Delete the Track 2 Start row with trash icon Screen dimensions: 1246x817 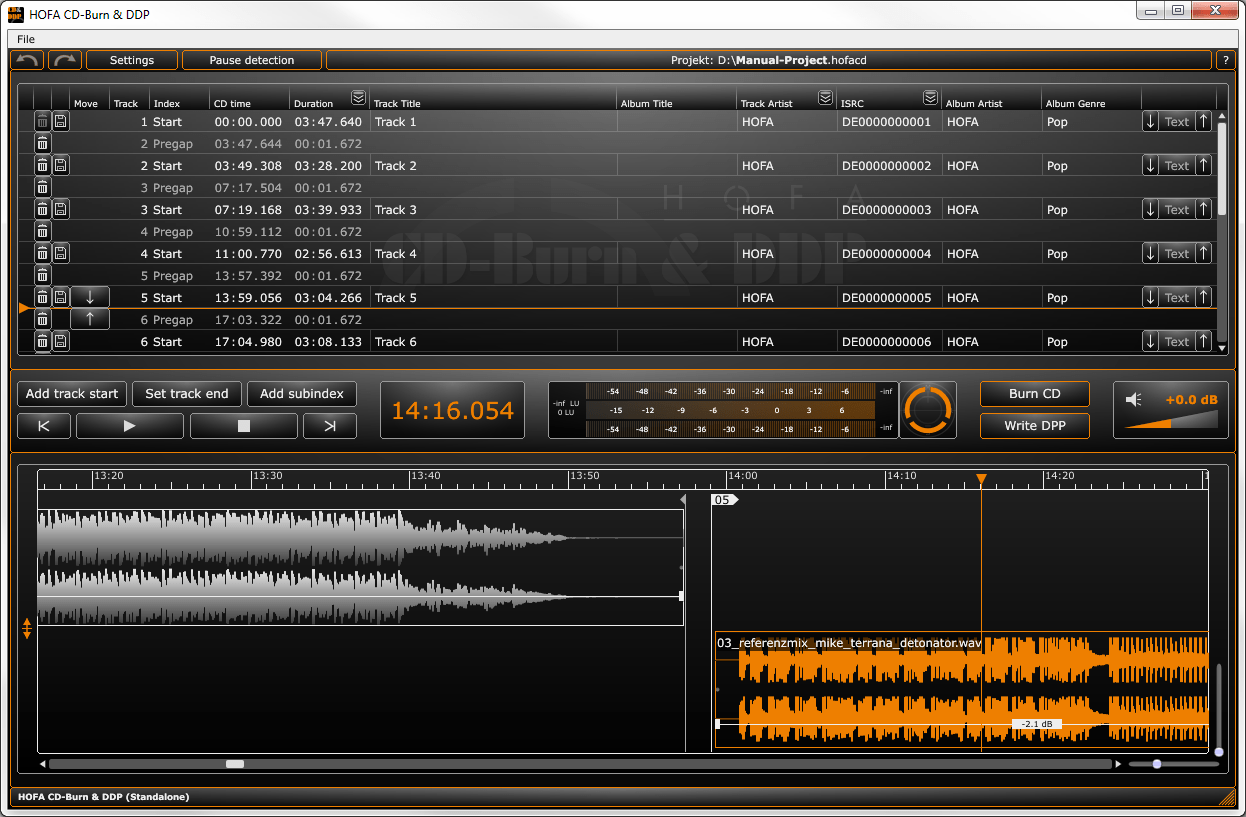tap(43, 166)
